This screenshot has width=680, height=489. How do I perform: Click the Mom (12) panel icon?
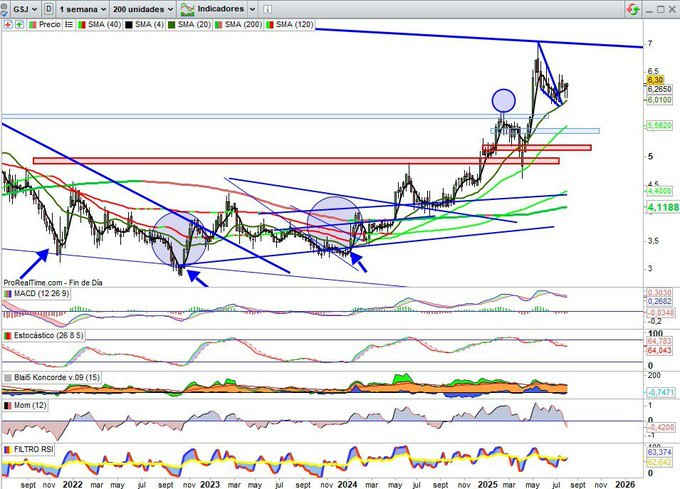(x=8, y=405)
